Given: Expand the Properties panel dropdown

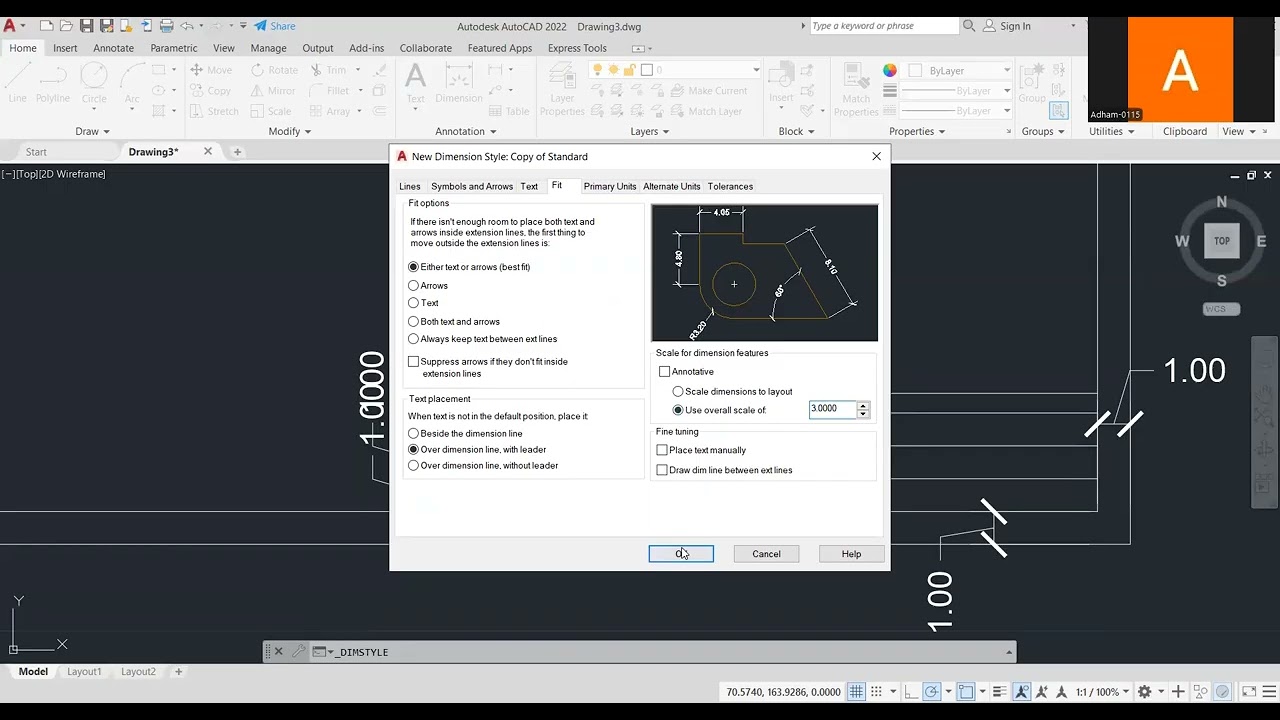Looking at the screenshot, I should (x=917, y=131).
